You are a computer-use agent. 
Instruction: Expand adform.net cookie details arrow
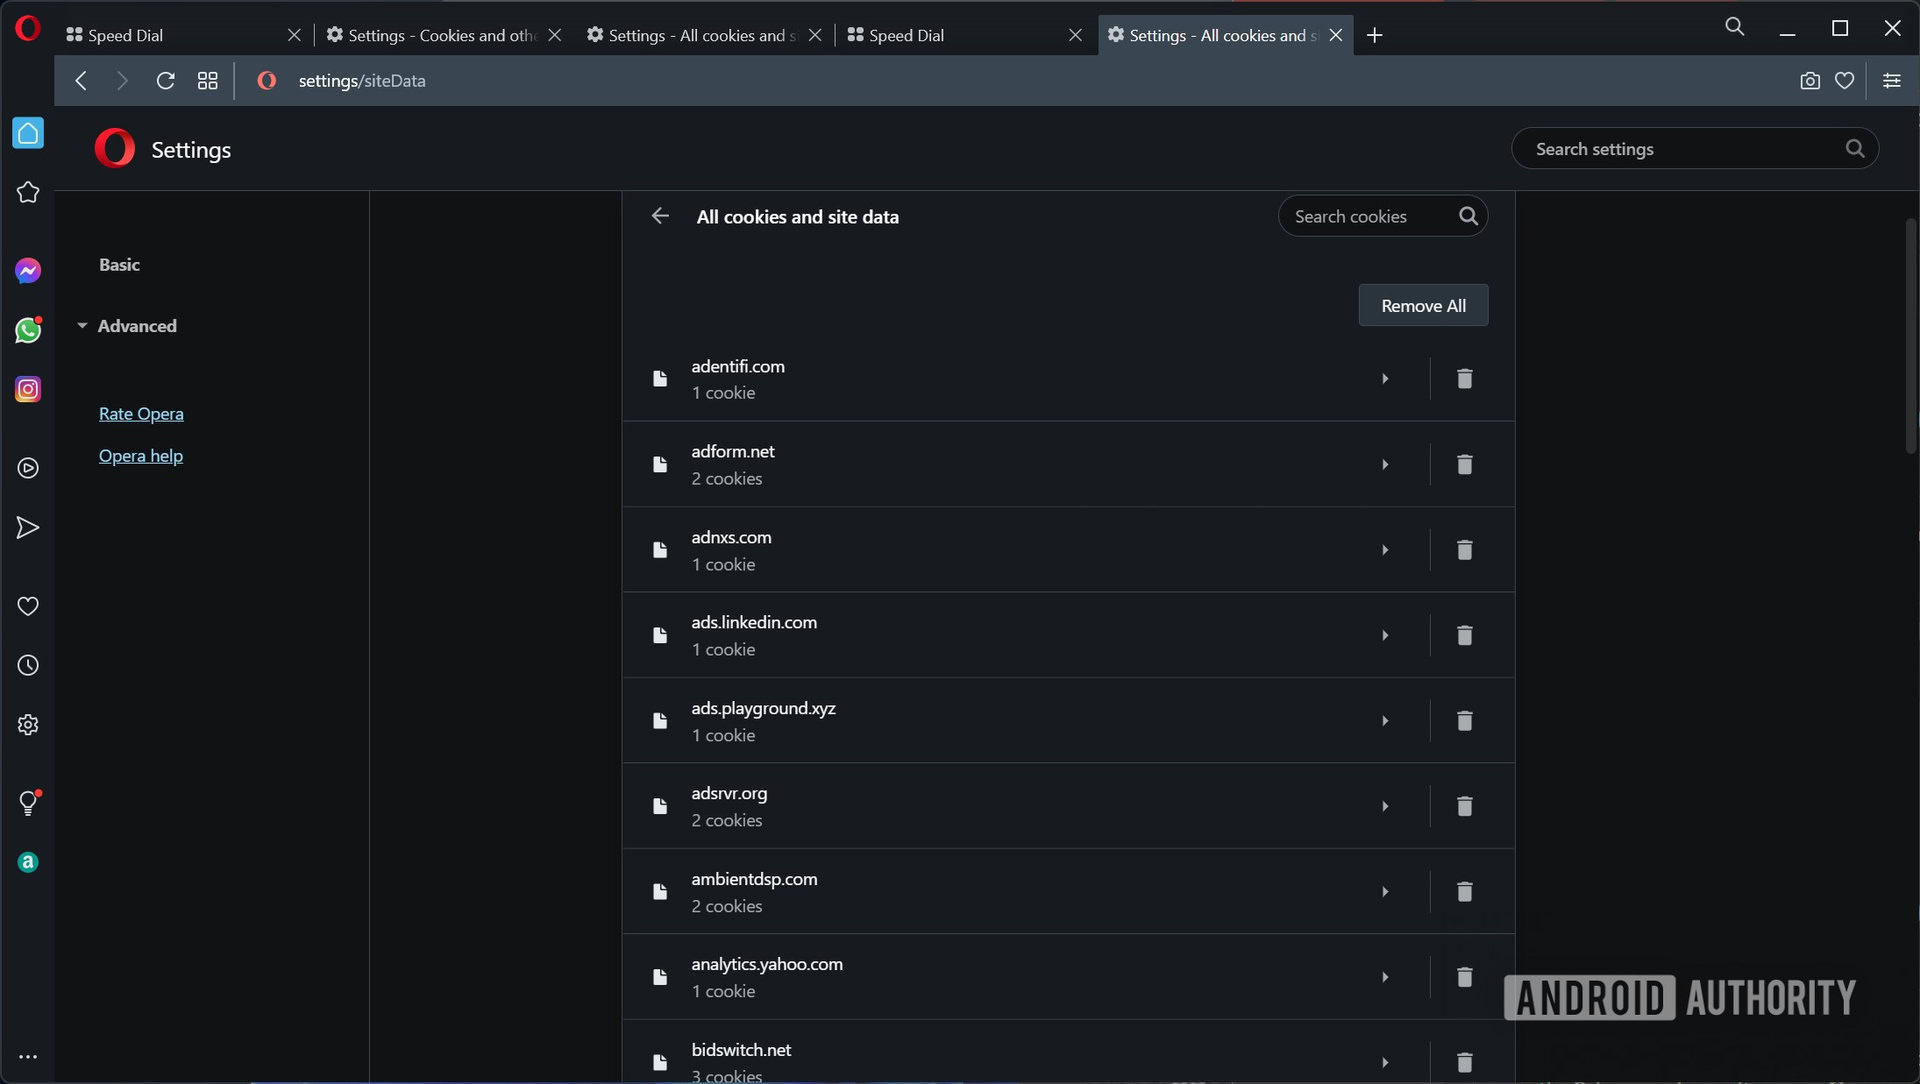[1385, 464]
